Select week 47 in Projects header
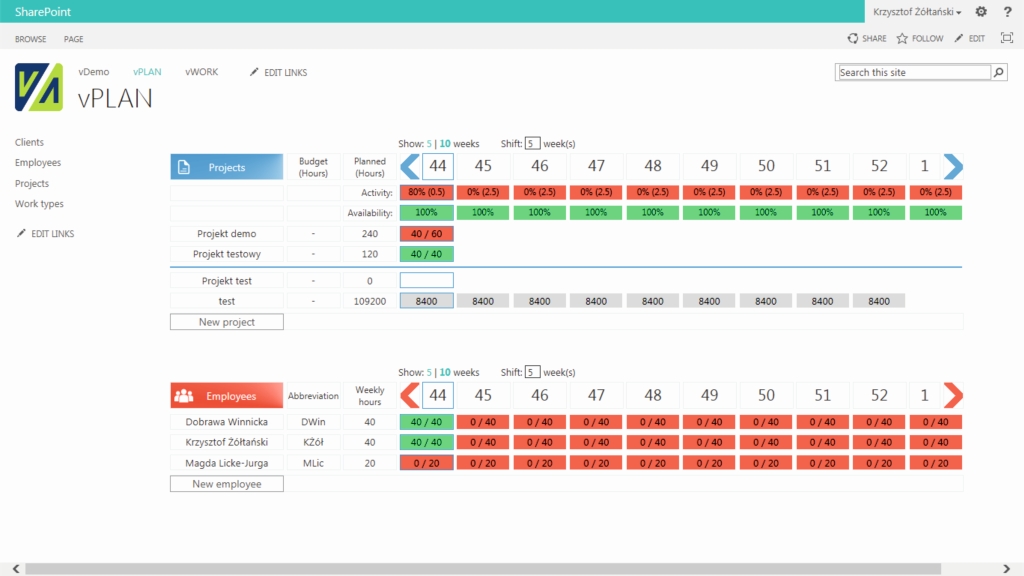1024x576 pixels. click(x=596, y=167)
